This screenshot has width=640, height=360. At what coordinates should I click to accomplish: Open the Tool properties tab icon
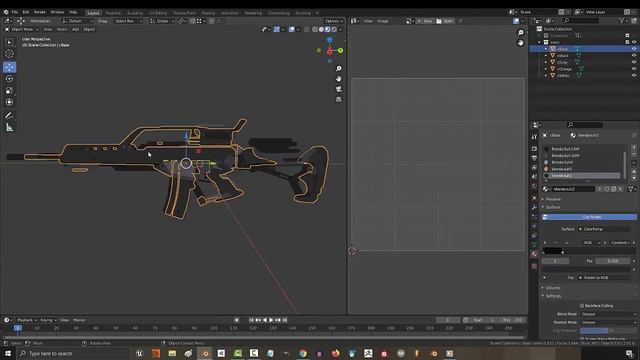(534, 137)
